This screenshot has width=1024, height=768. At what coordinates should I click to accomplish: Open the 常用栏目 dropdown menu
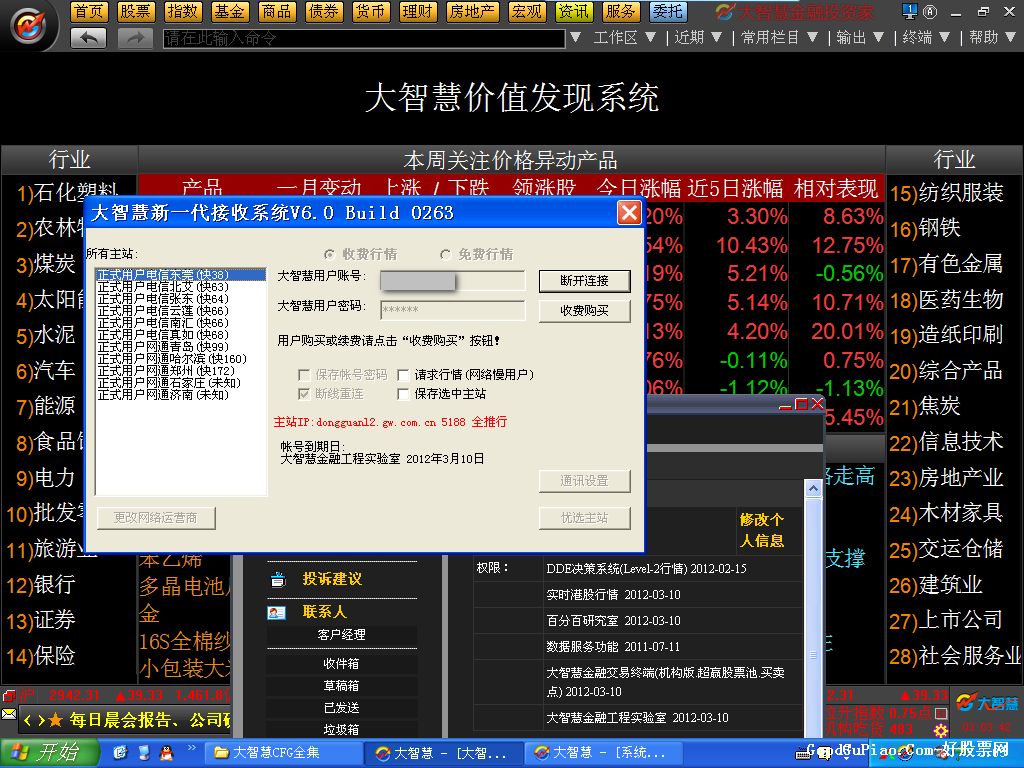779,38
